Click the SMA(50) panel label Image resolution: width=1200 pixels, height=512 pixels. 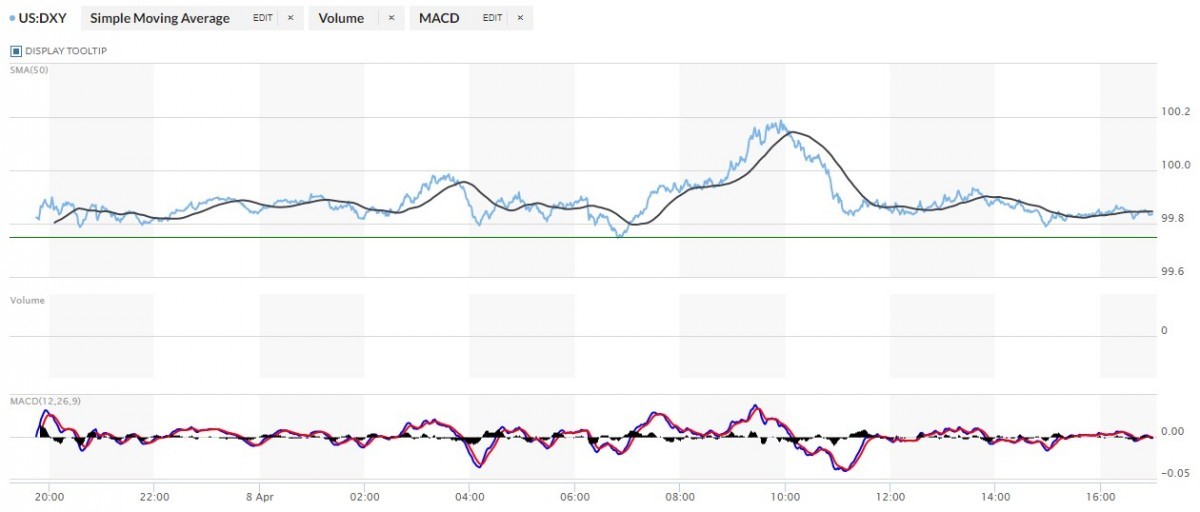[28, 69]
